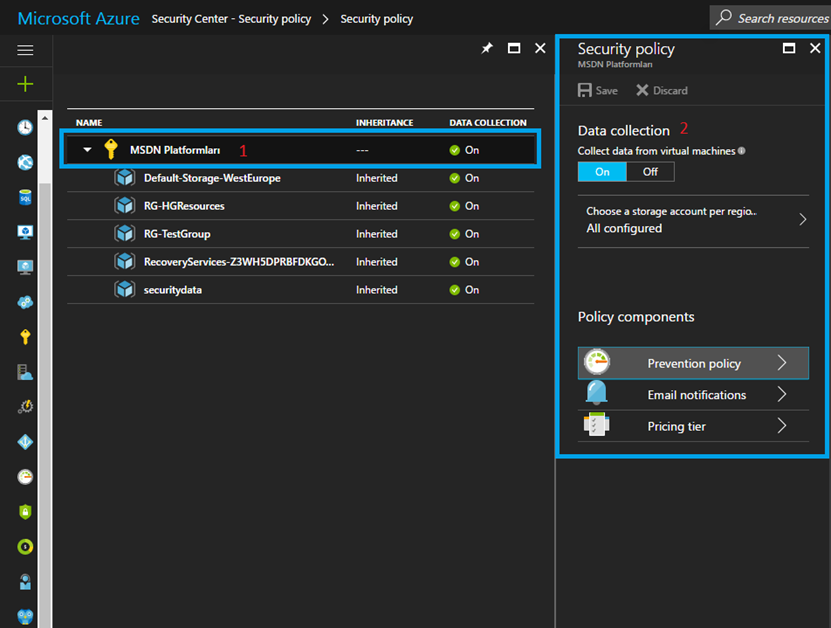Turn data collection Off
Viewport: 831px width, 628px height.
650,172
